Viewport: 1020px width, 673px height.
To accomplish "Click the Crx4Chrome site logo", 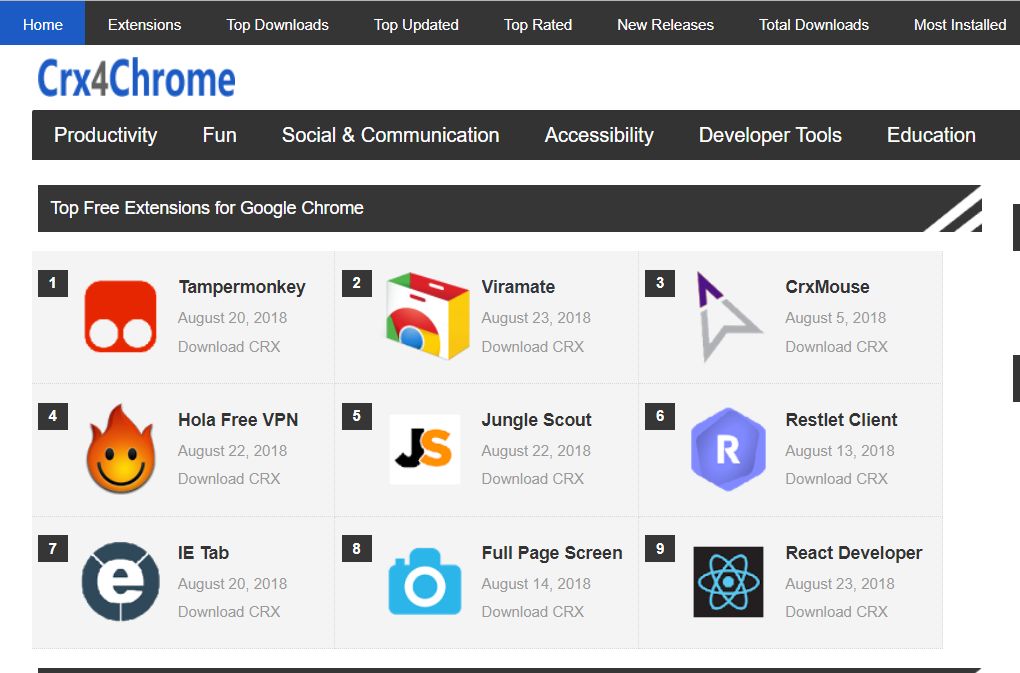I will point(136,78).
